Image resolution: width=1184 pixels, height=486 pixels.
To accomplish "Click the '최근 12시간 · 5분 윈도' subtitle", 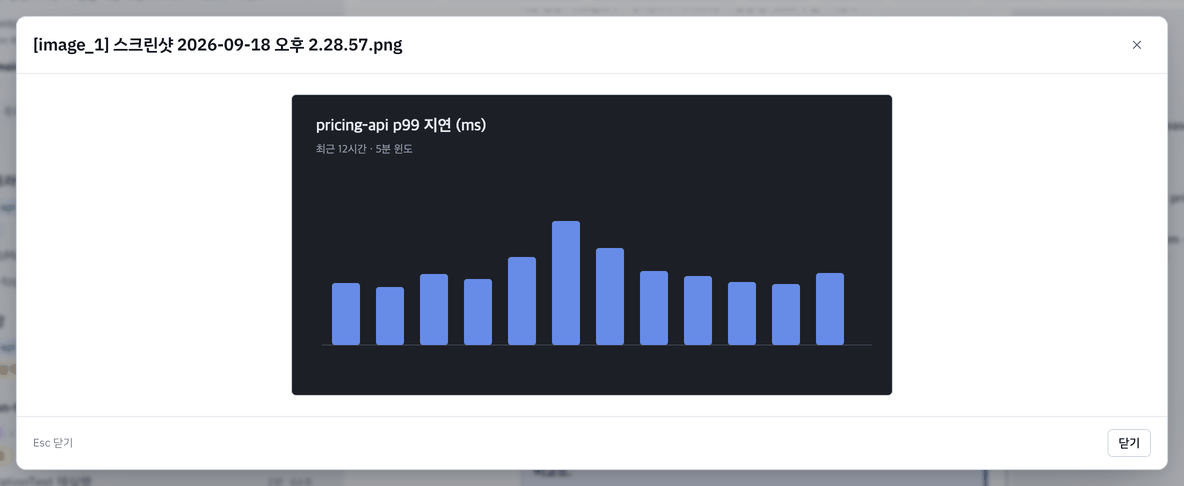I will pos(365,149).
